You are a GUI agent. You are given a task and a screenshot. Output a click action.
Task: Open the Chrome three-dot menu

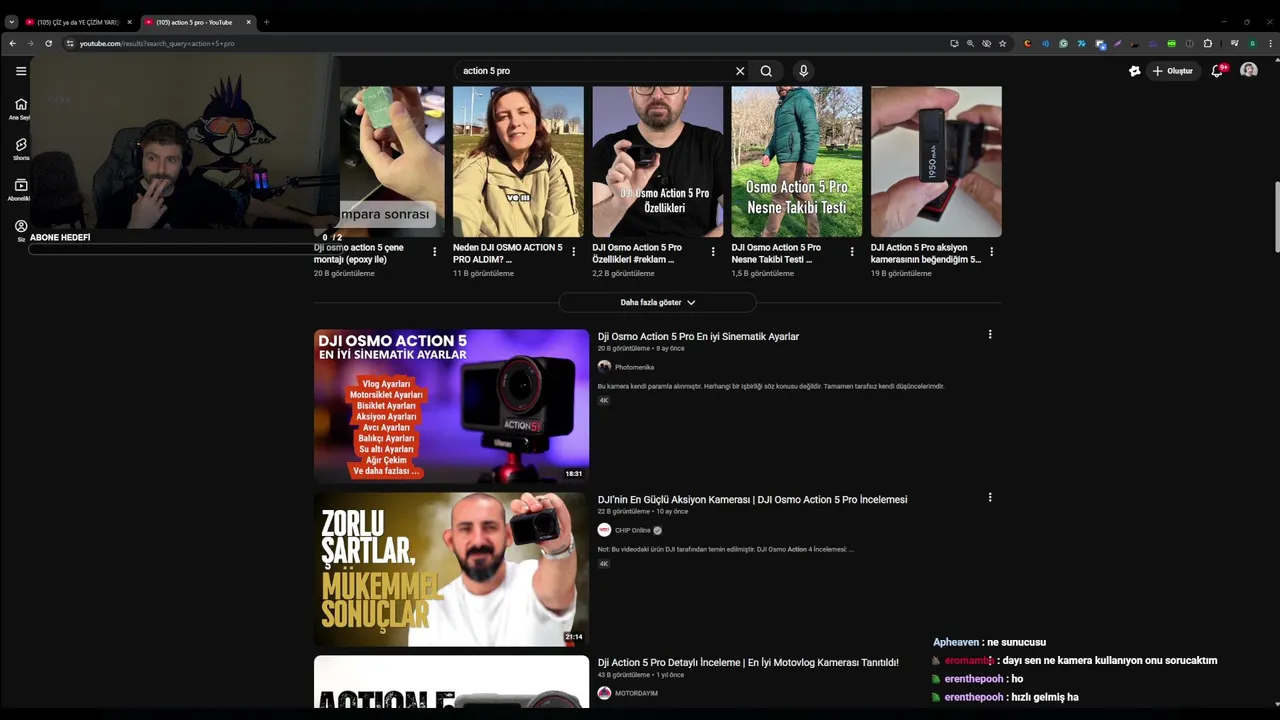point(1270,43)
